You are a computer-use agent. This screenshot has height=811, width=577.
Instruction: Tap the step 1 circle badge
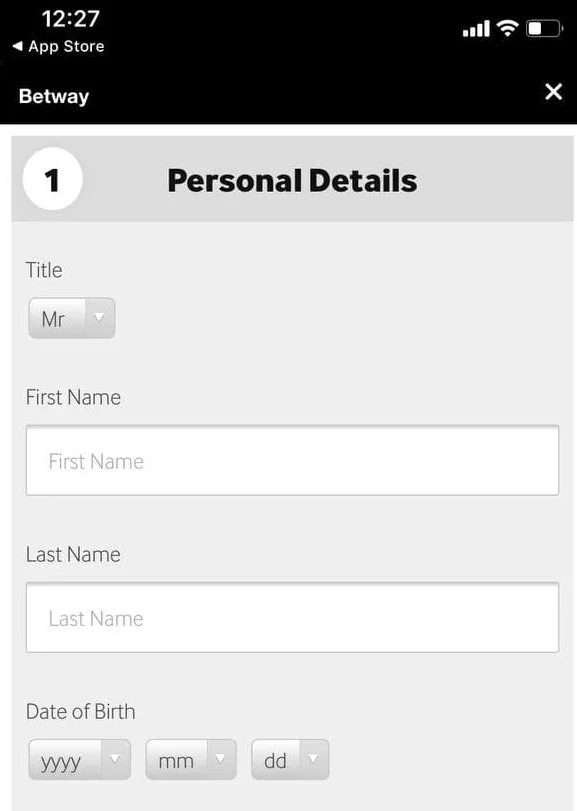pyautogui.click(x=52, y=179)
